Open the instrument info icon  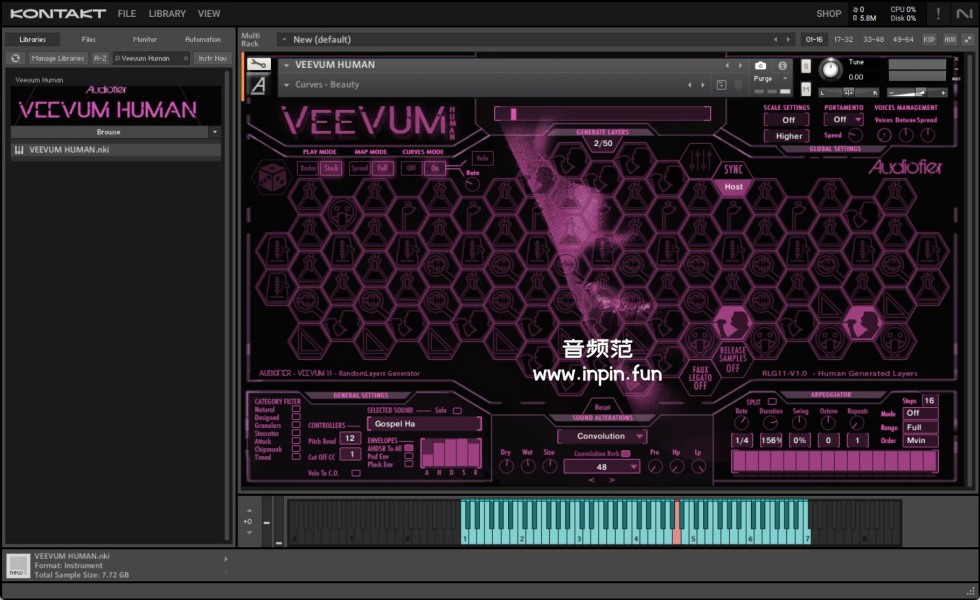pyautogui.click(x=782, y=65)
